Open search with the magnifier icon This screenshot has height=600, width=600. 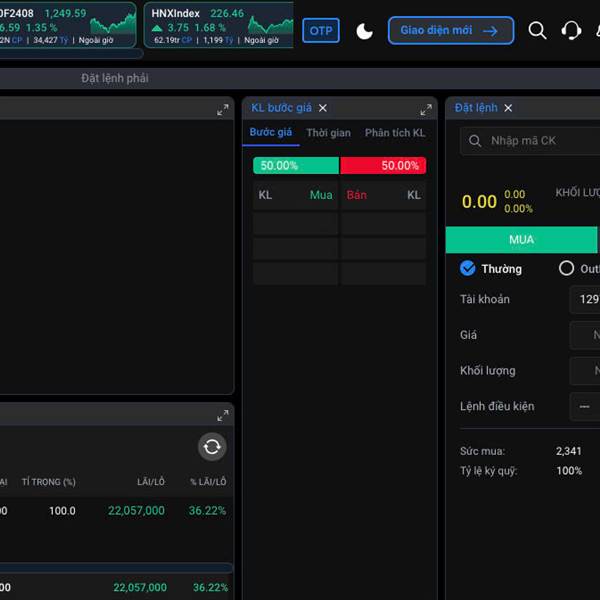tap(537, 31)
